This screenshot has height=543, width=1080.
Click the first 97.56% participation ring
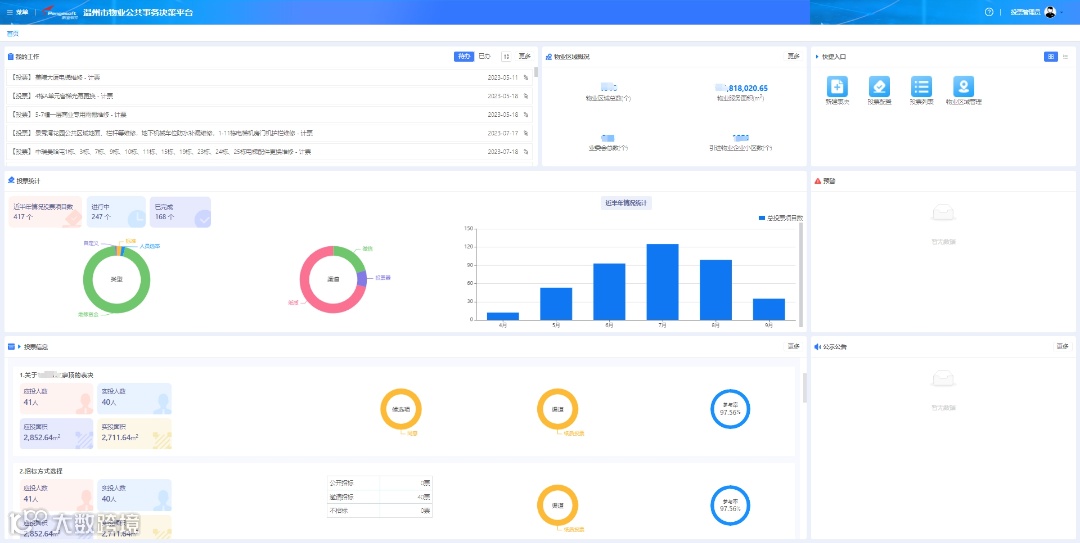click(730, 409)
